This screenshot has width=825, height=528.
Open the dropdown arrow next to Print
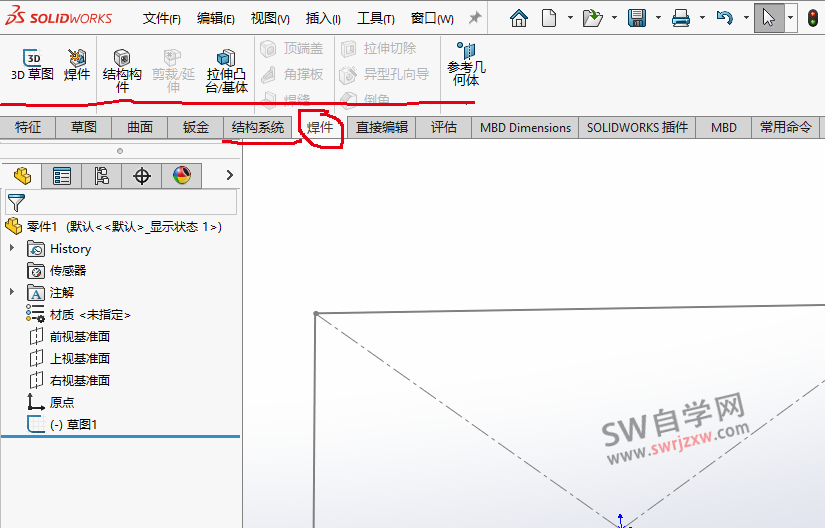coord(702,18)
